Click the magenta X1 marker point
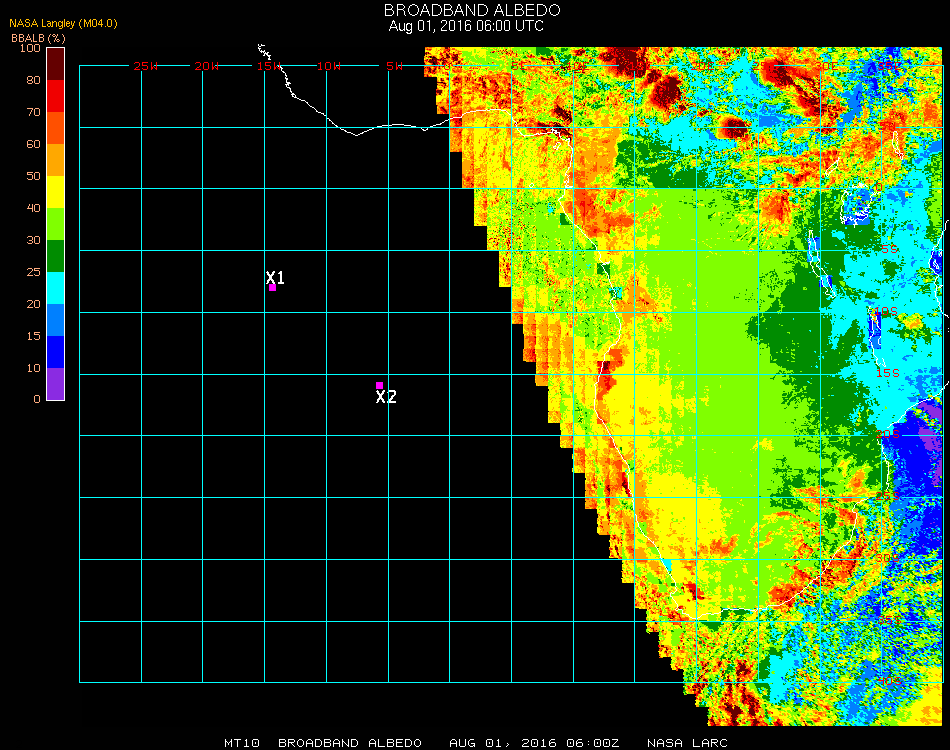Viewport: 950px width, 750px height. [x=272, y=288]
